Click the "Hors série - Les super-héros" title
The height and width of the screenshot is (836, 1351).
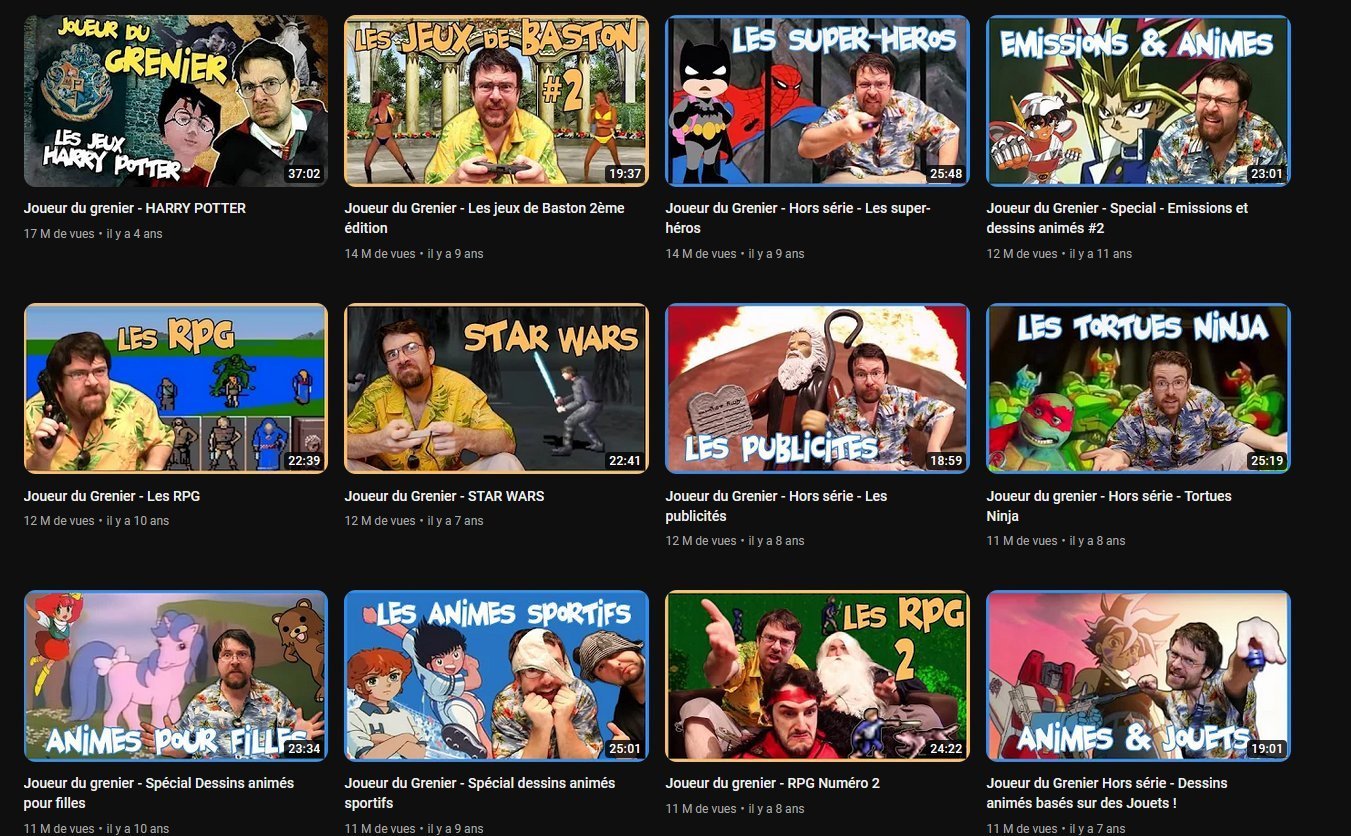coord(798,218)
